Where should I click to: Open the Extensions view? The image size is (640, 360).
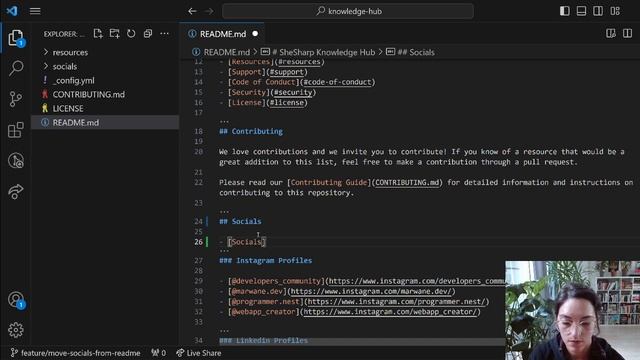(x=16, y=130)
